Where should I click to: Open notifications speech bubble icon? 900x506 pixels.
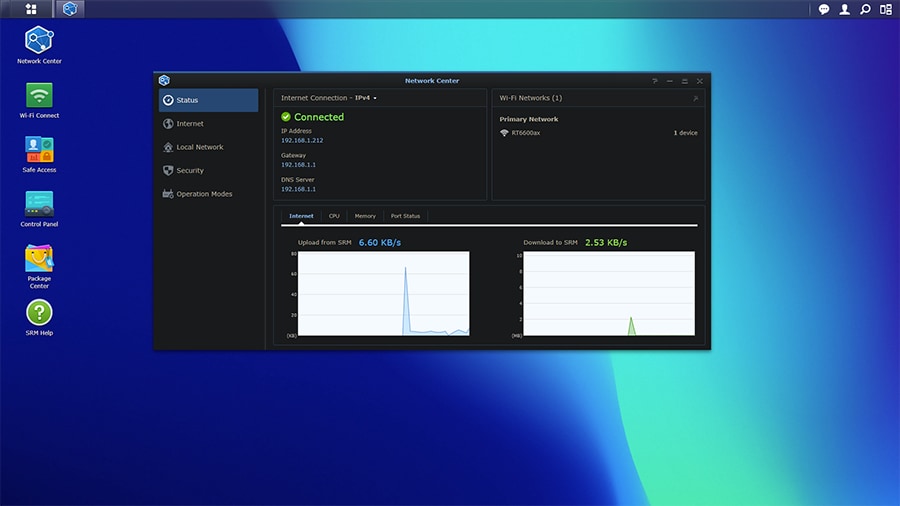pyautogui.click(x=824, y=9)
